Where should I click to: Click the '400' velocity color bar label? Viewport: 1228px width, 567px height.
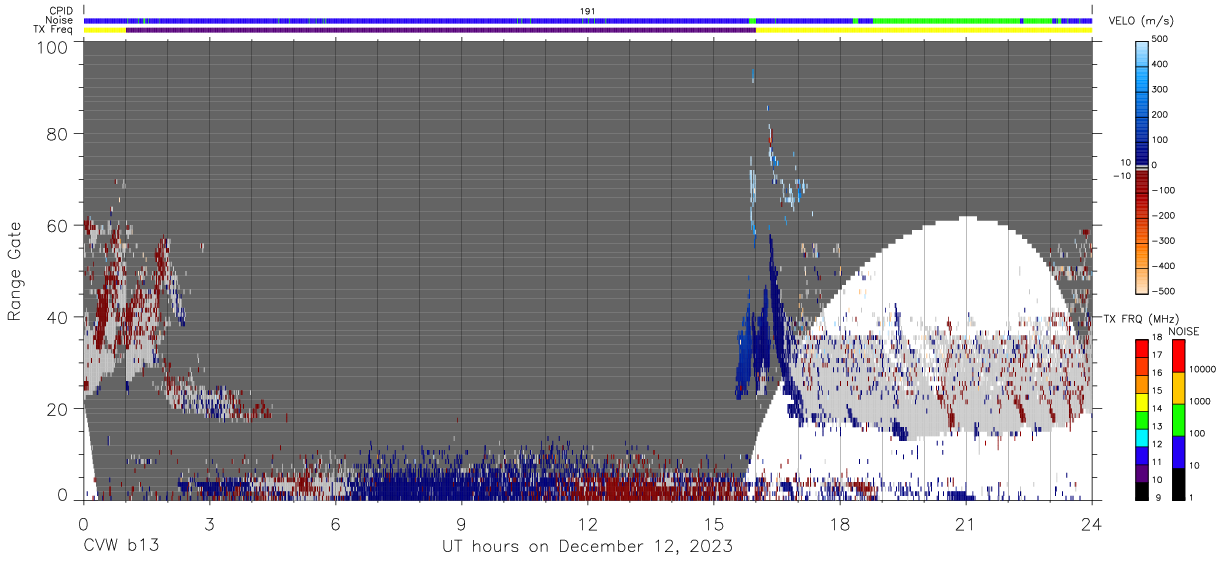tap(1161, 65)
